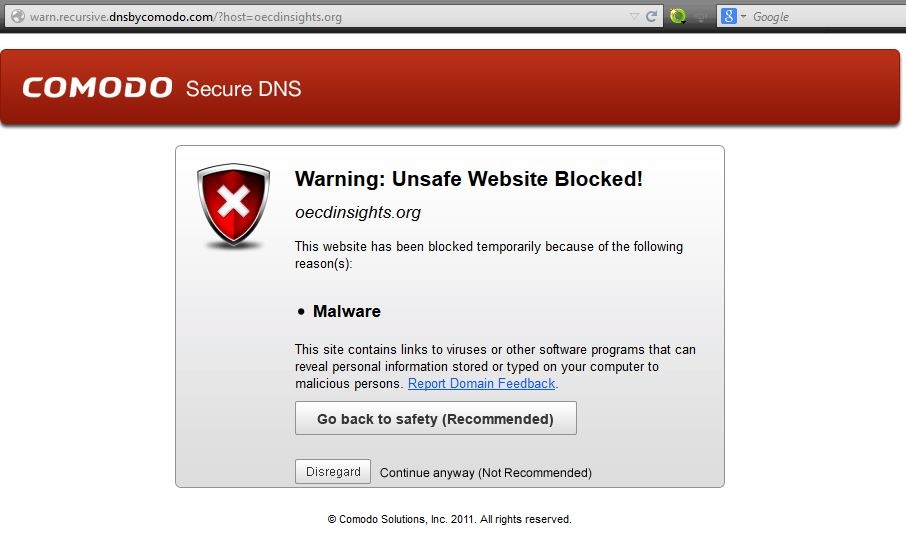Click Continue anyway (Not Recommended) text
Screen dimensions: 906x553
click(x=485, y=473)
